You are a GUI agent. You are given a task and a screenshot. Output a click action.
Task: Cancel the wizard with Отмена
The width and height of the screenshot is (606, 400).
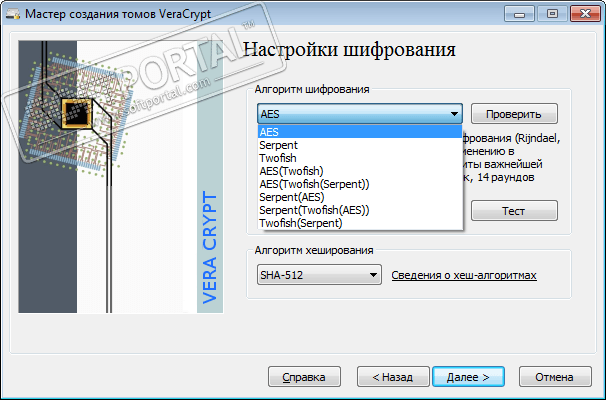tap(555, 377)
